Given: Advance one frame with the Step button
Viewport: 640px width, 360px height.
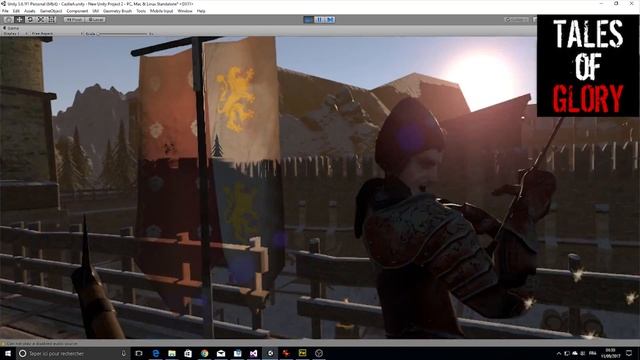Looking at the screenshot, I should click(x=330, y=20).
